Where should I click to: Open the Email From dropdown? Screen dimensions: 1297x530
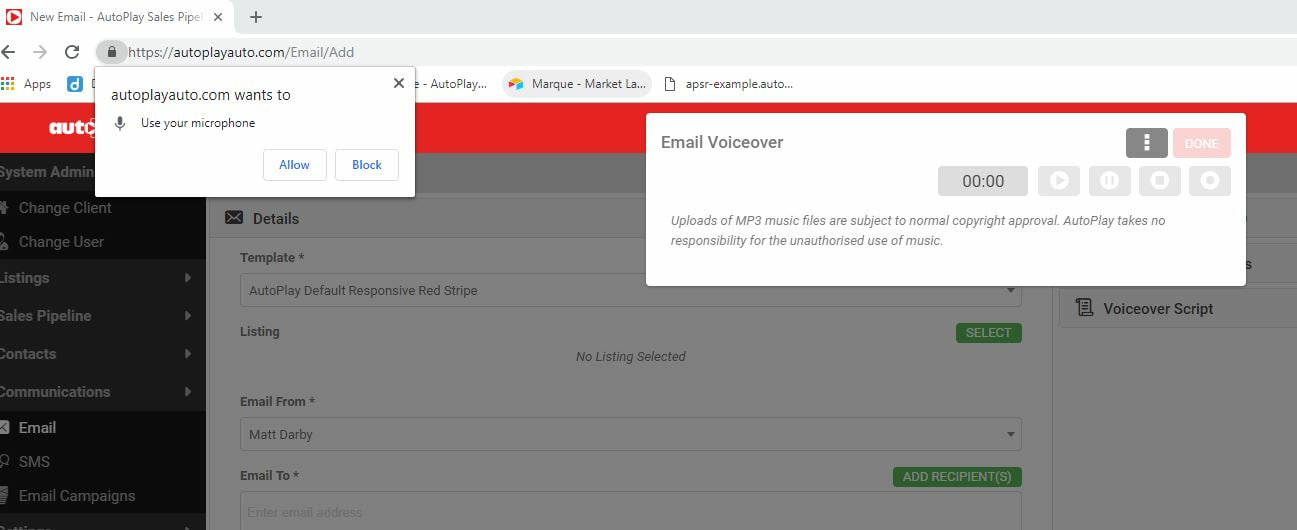click(x=631, y=434)
